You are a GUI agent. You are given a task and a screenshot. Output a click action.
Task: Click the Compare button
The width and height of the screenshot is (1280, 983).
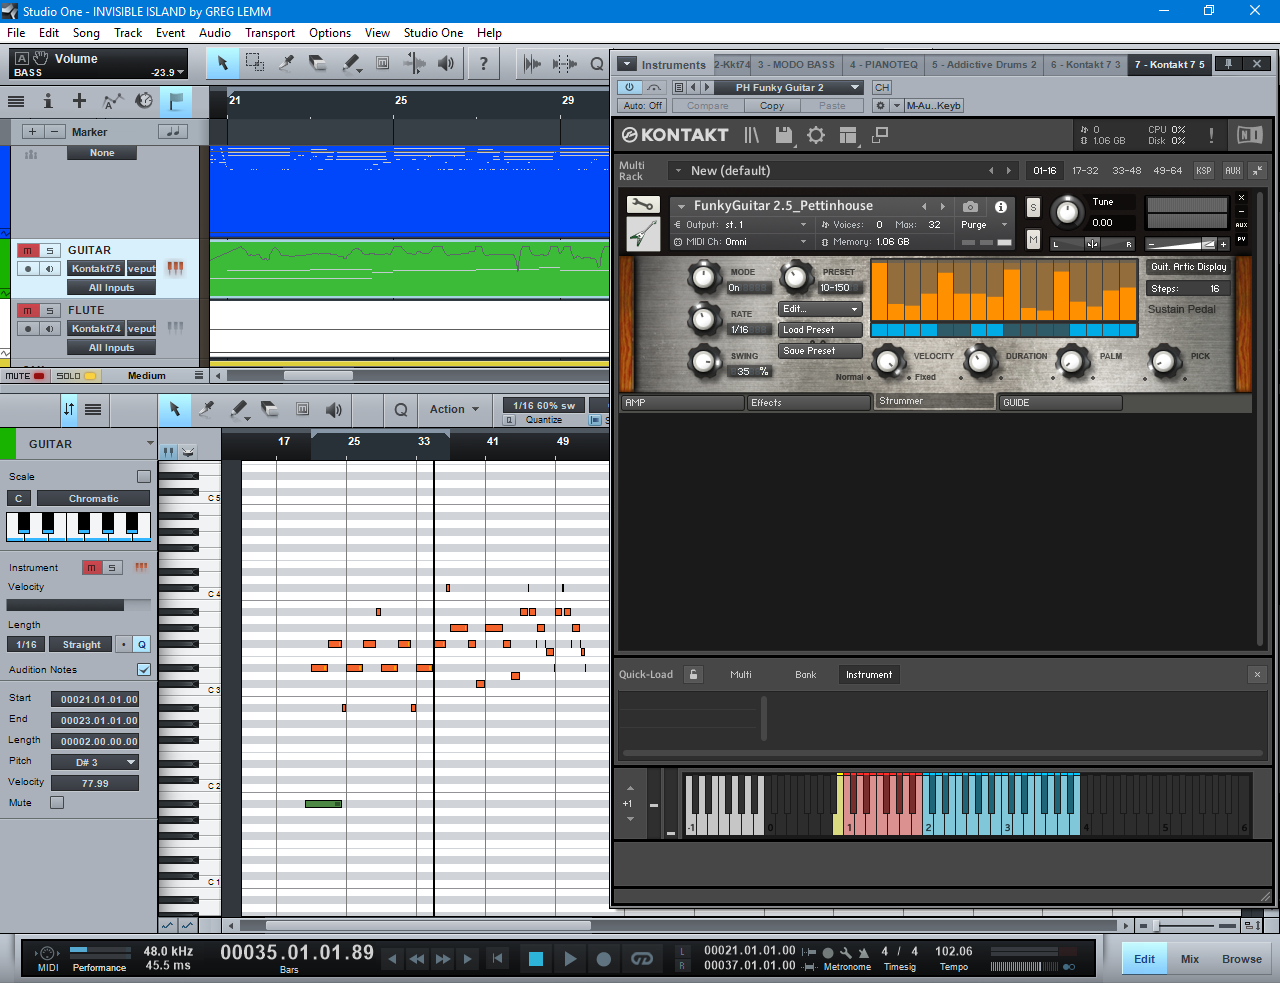pos(708,106)
